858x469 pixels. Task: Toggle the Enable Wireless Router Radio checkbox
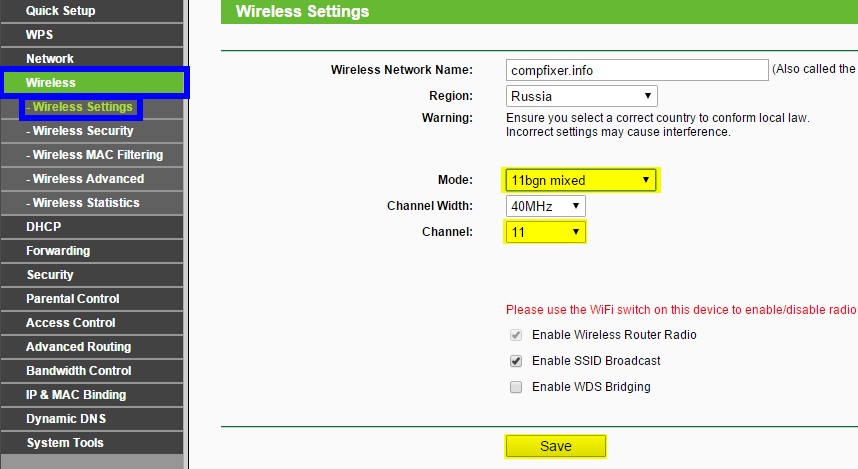coord(516,335)
